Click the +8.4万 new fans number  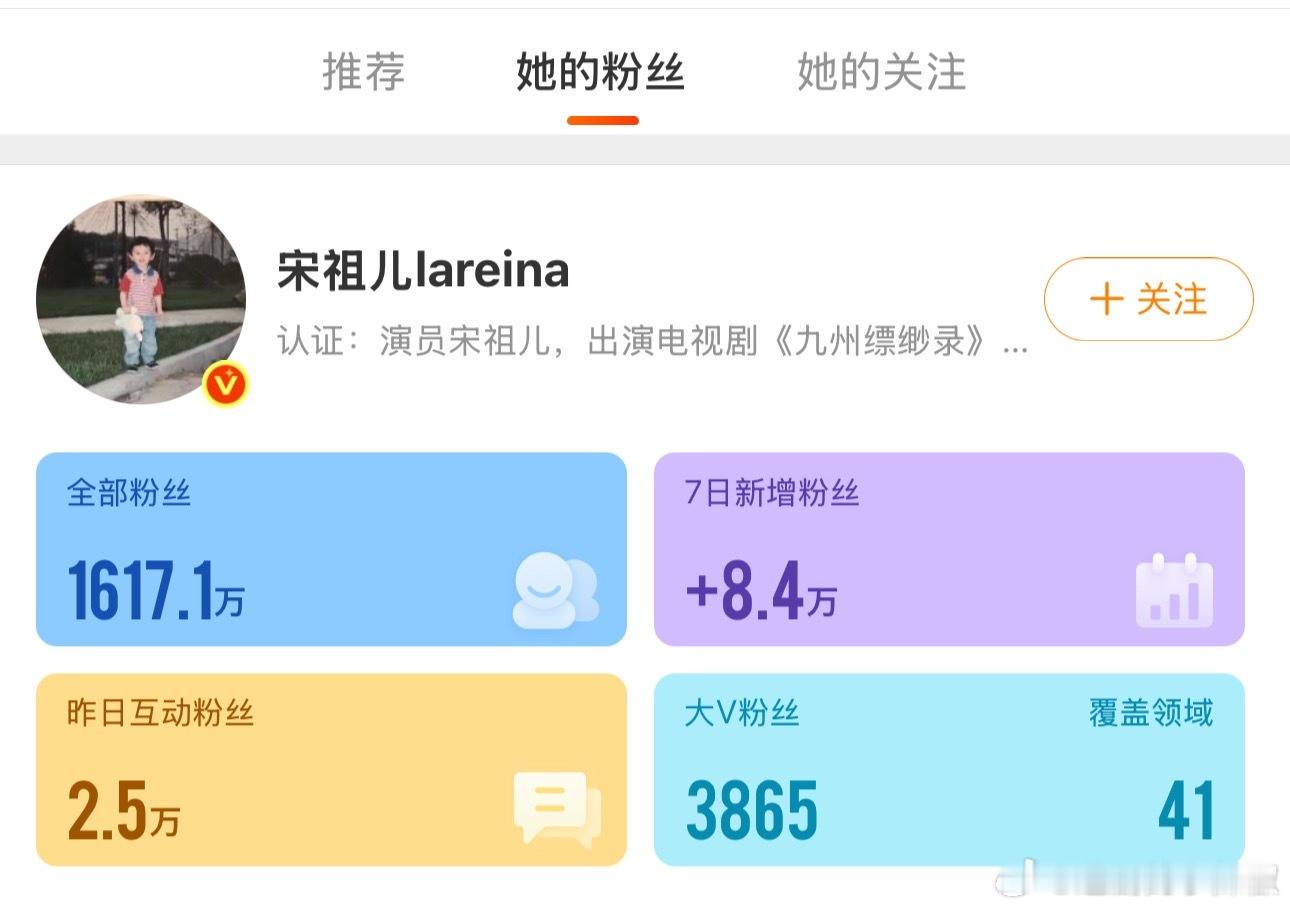click(x=761, y=591)
